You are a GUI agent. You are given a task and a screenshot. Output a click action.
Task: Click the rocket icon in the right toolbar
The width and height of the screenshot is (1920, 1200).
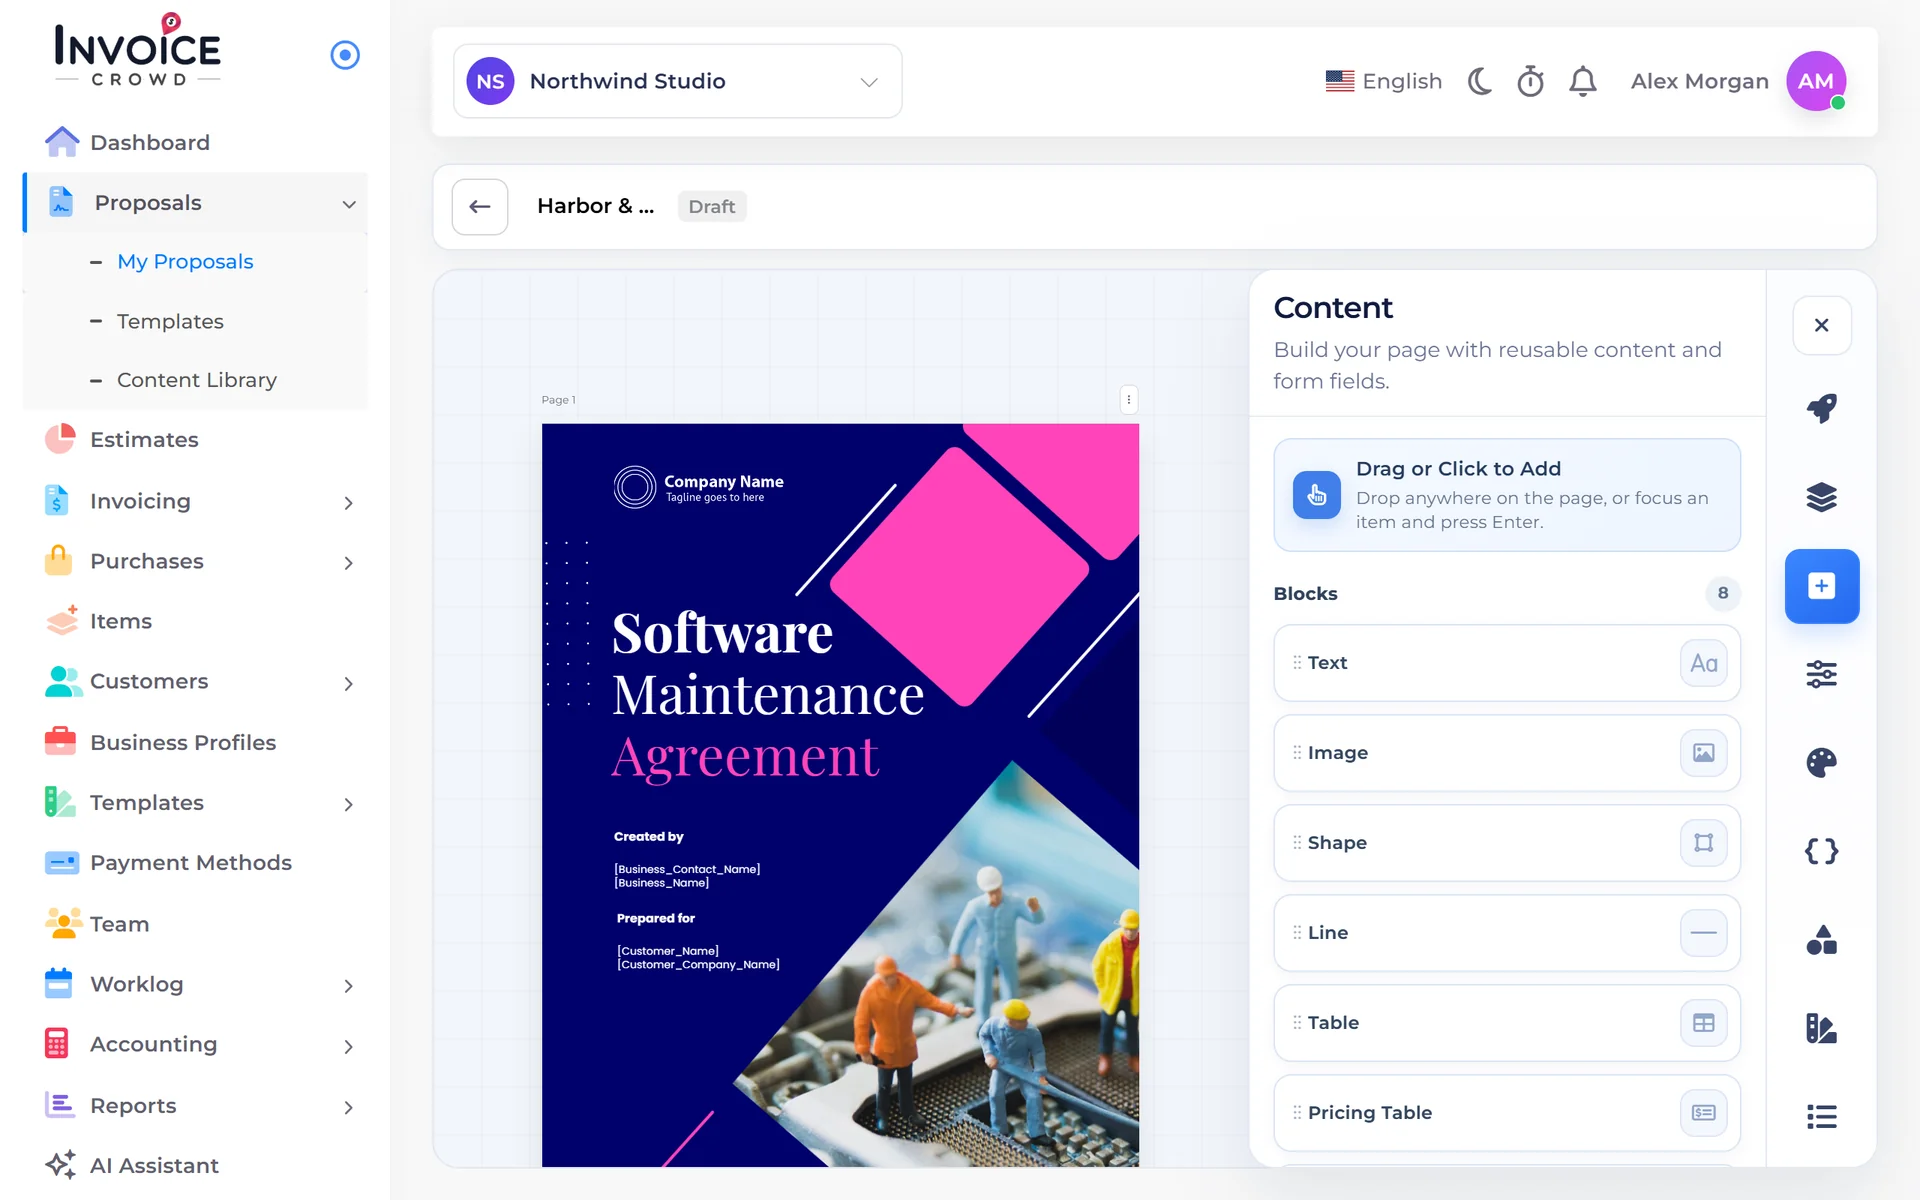(1821, 408)
